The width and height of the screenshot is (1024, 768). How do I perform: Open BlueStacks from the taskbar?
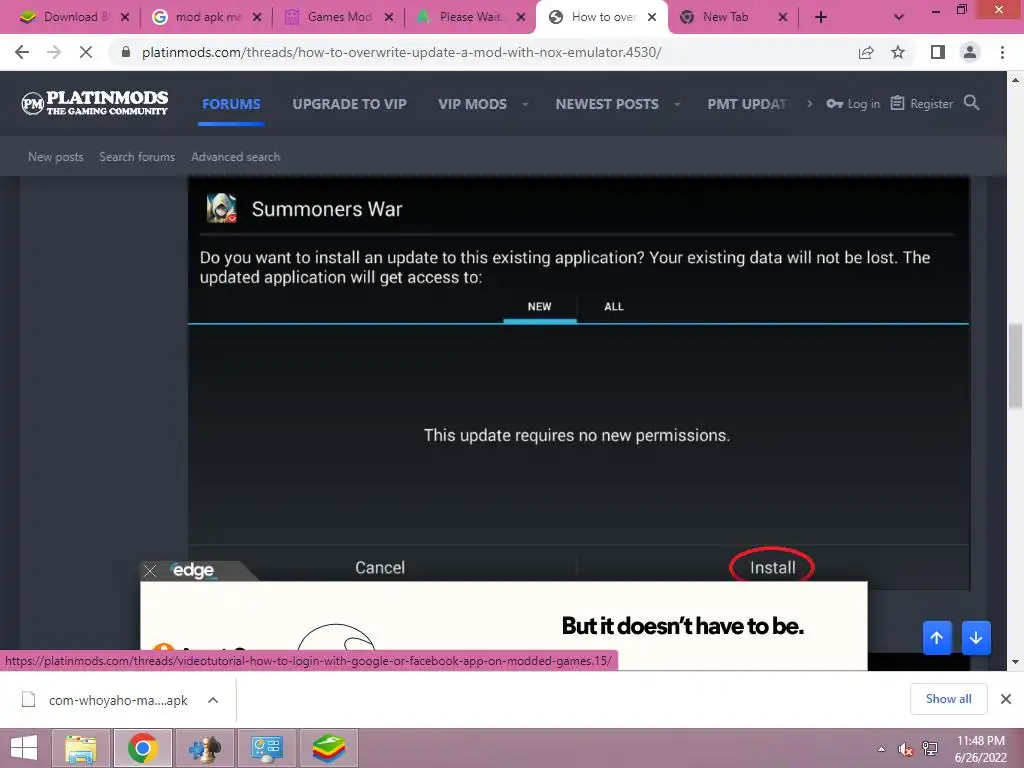328,748
